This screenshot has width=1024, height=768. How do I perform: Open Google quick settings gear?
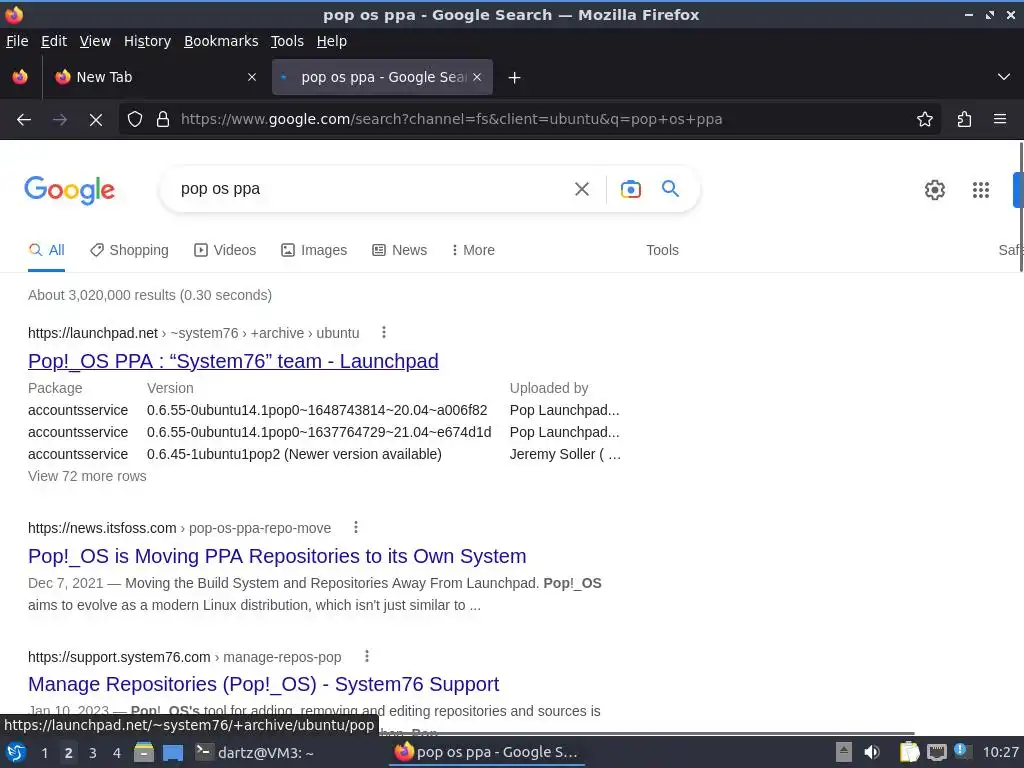[935, 190]
